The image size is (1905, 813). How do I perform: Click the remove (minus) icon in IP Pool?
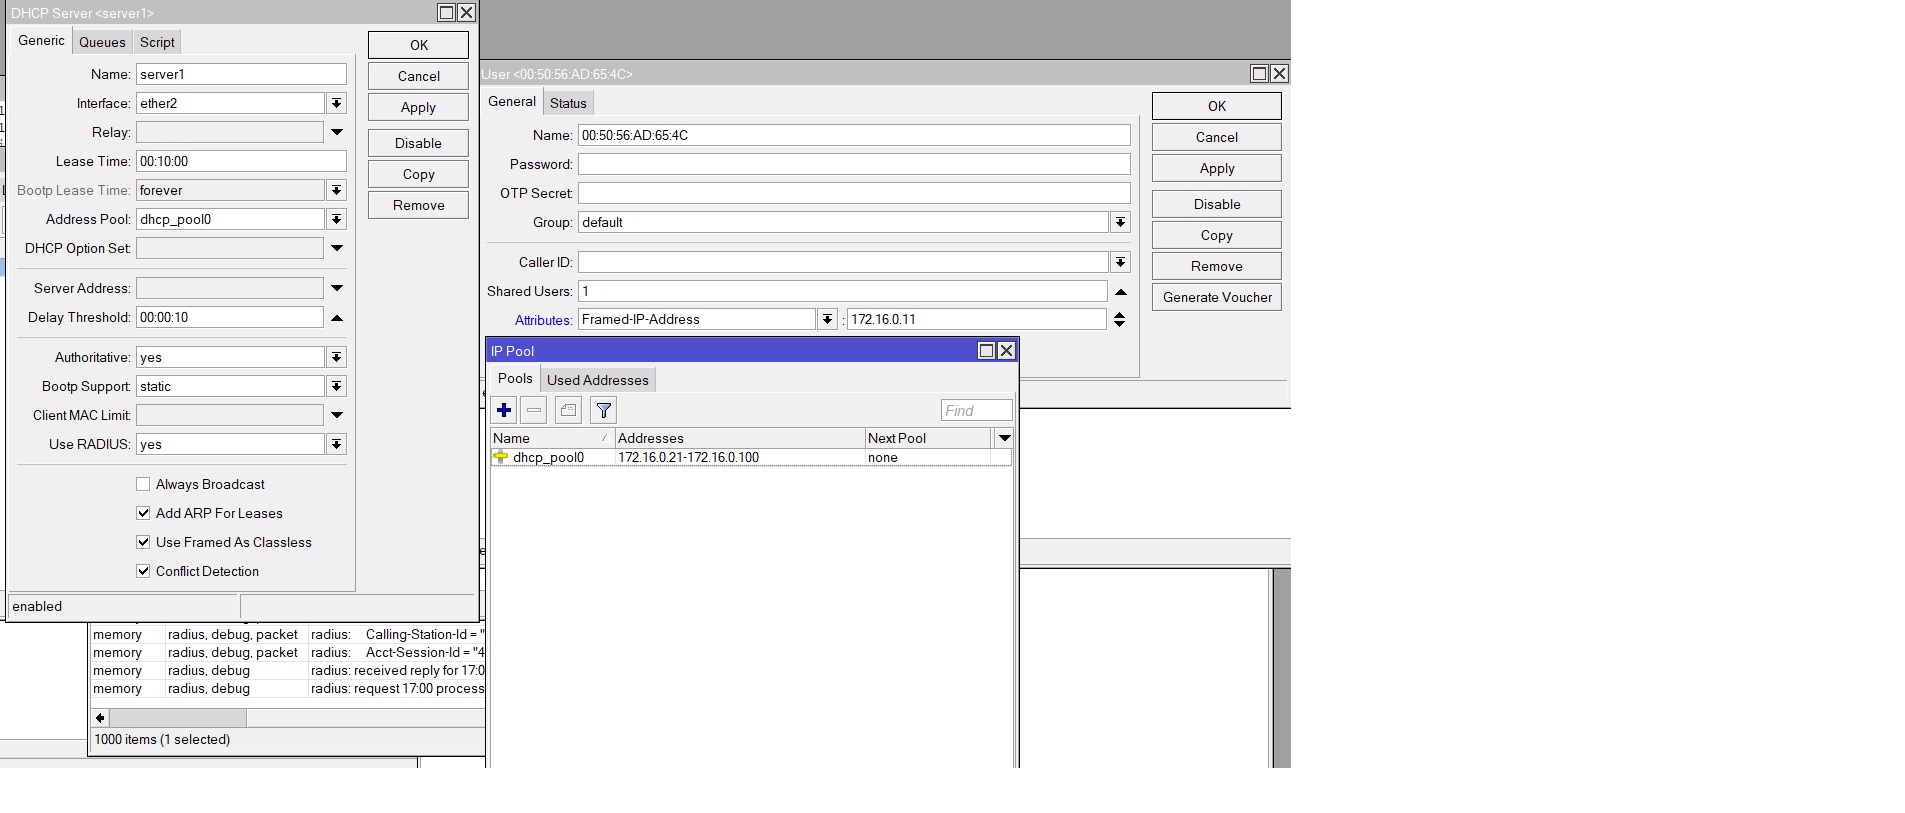[534, 410]
